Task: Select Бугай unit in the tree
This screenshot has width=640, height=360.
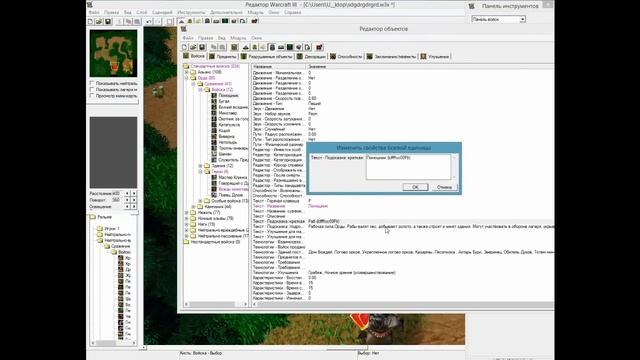Action: pos(224,101)
